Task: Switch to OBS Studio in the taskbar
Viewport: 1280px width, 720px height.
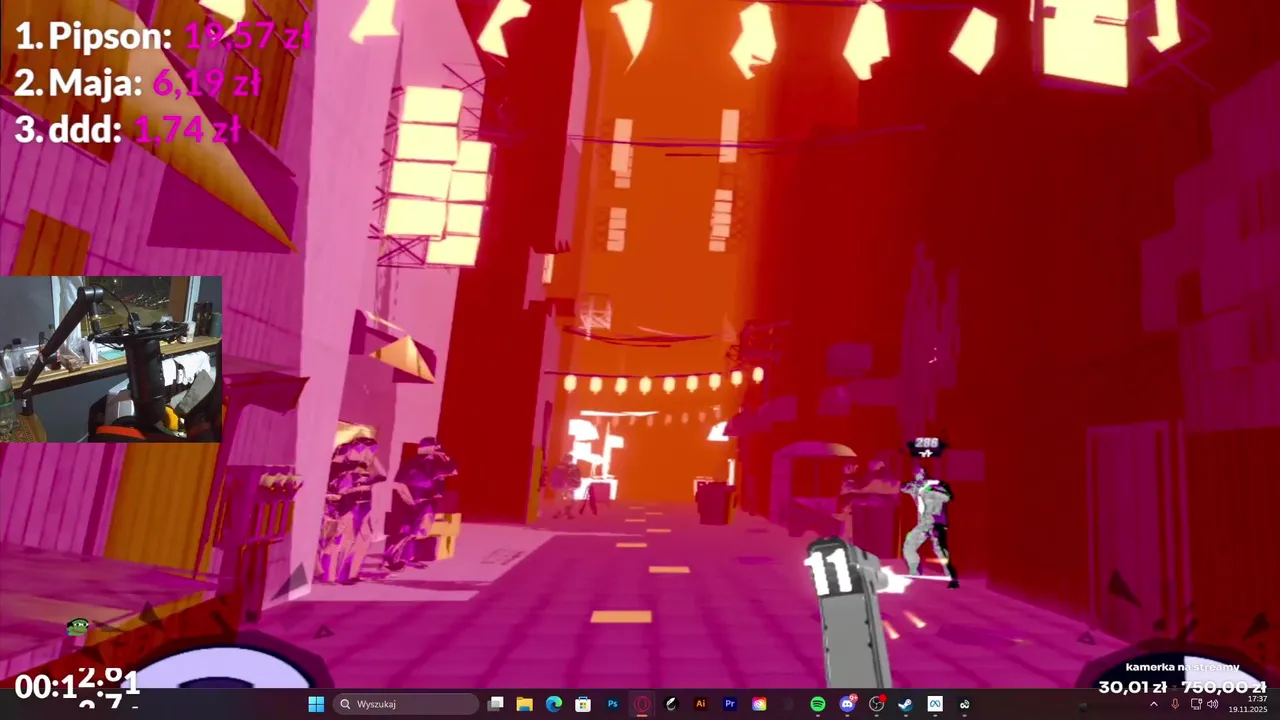Action: click(877, 704)
